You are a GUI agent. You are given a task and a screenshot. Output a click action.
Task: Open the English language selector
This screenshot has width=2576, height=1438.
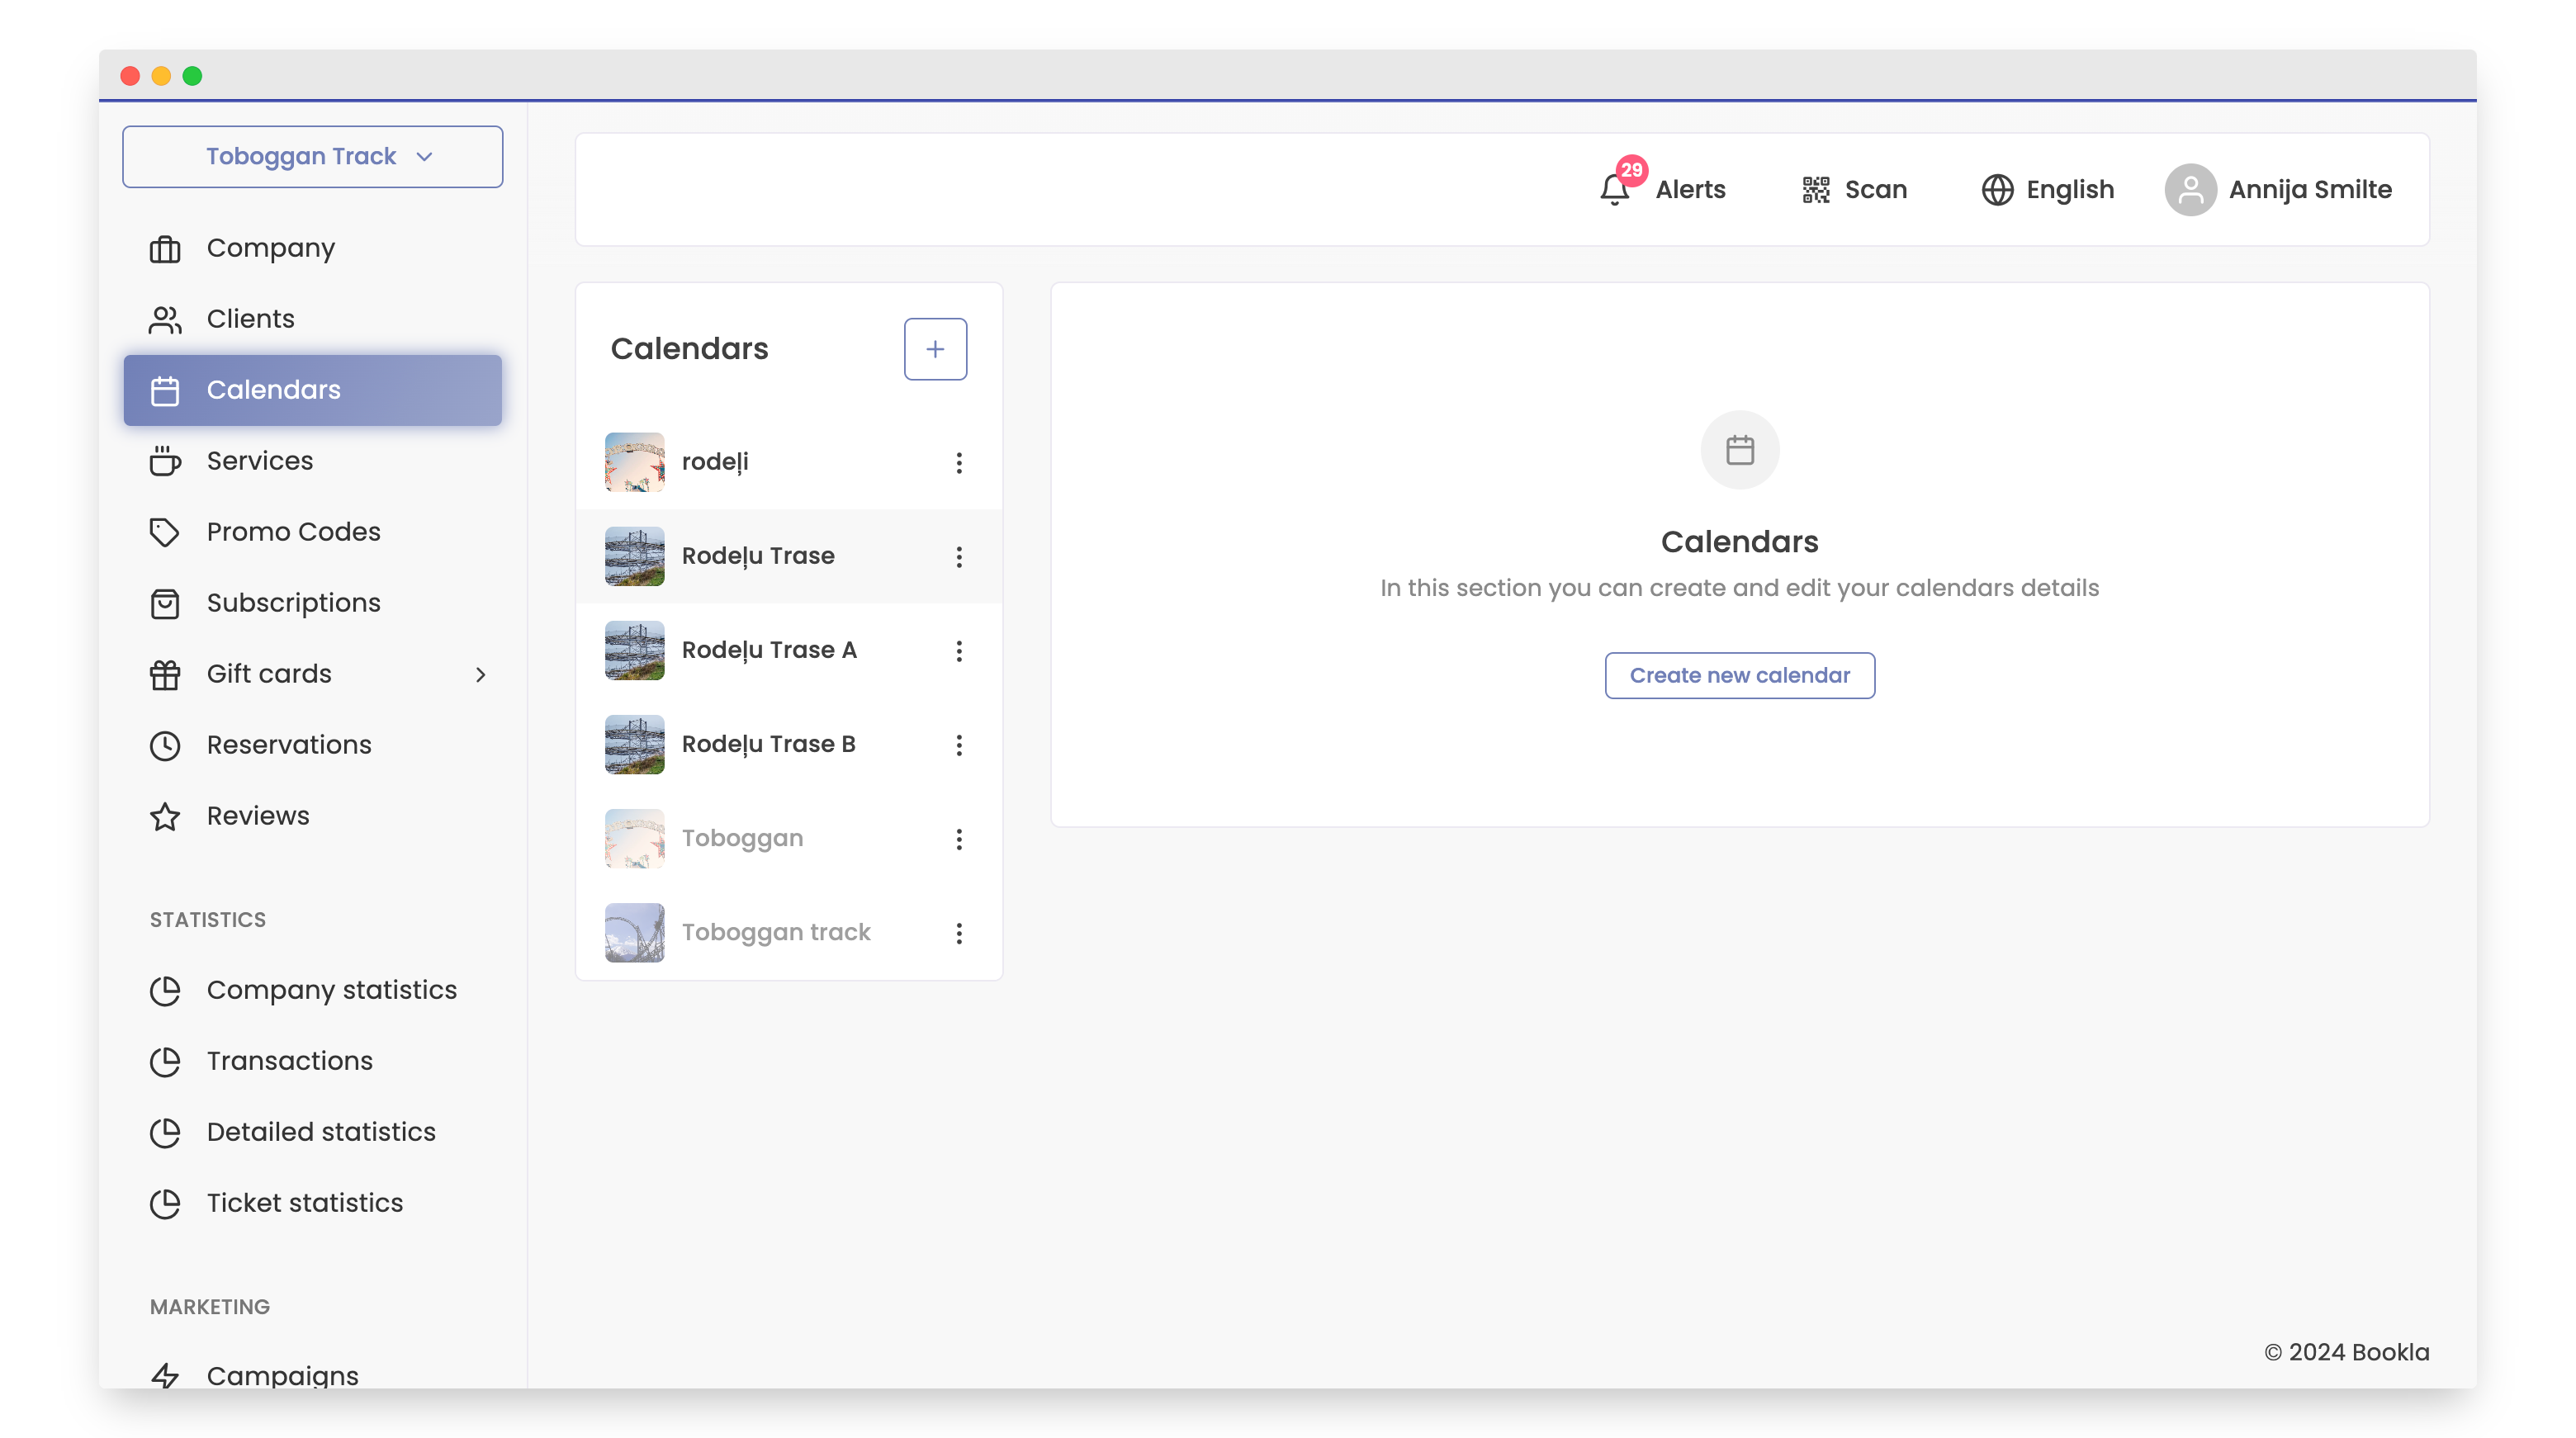point(2069,189)
